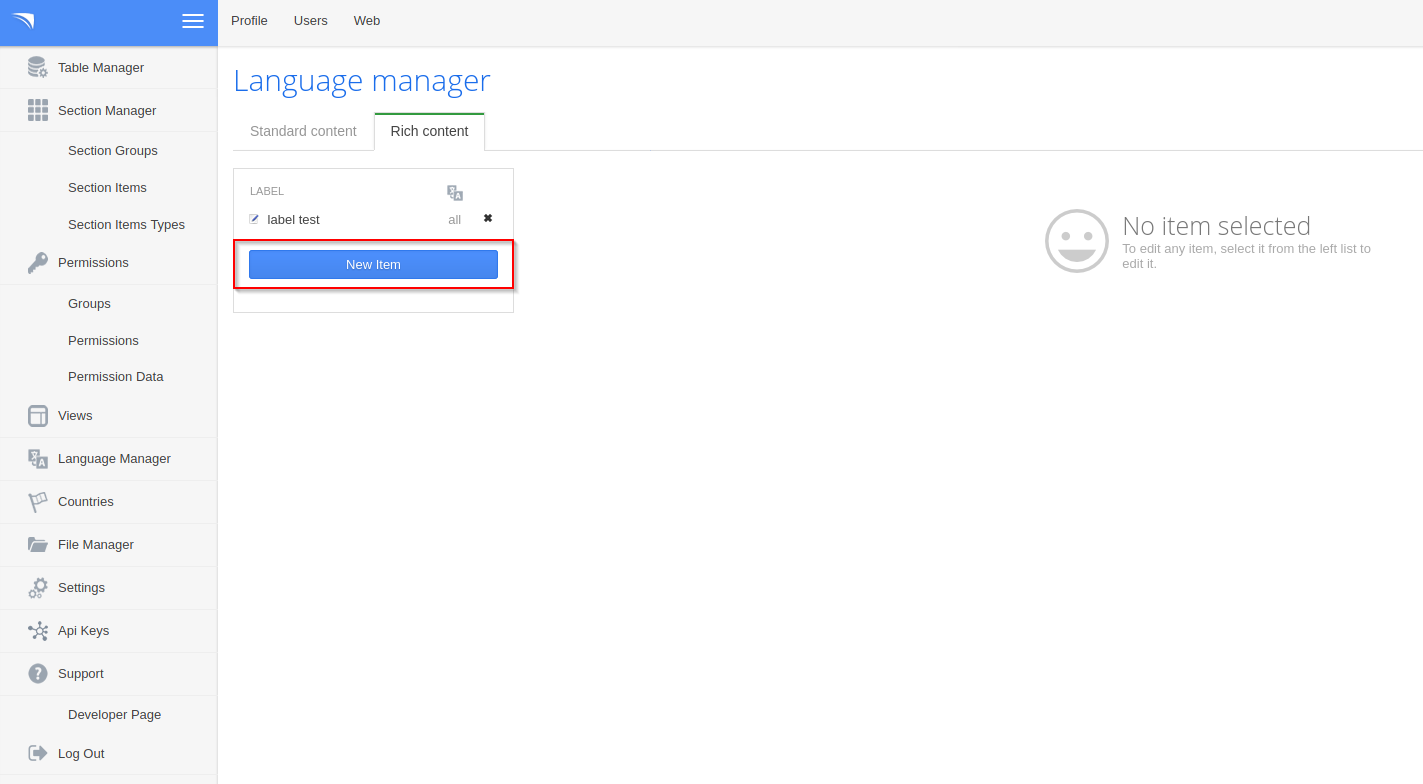Click the New Item button

[373, 264]
